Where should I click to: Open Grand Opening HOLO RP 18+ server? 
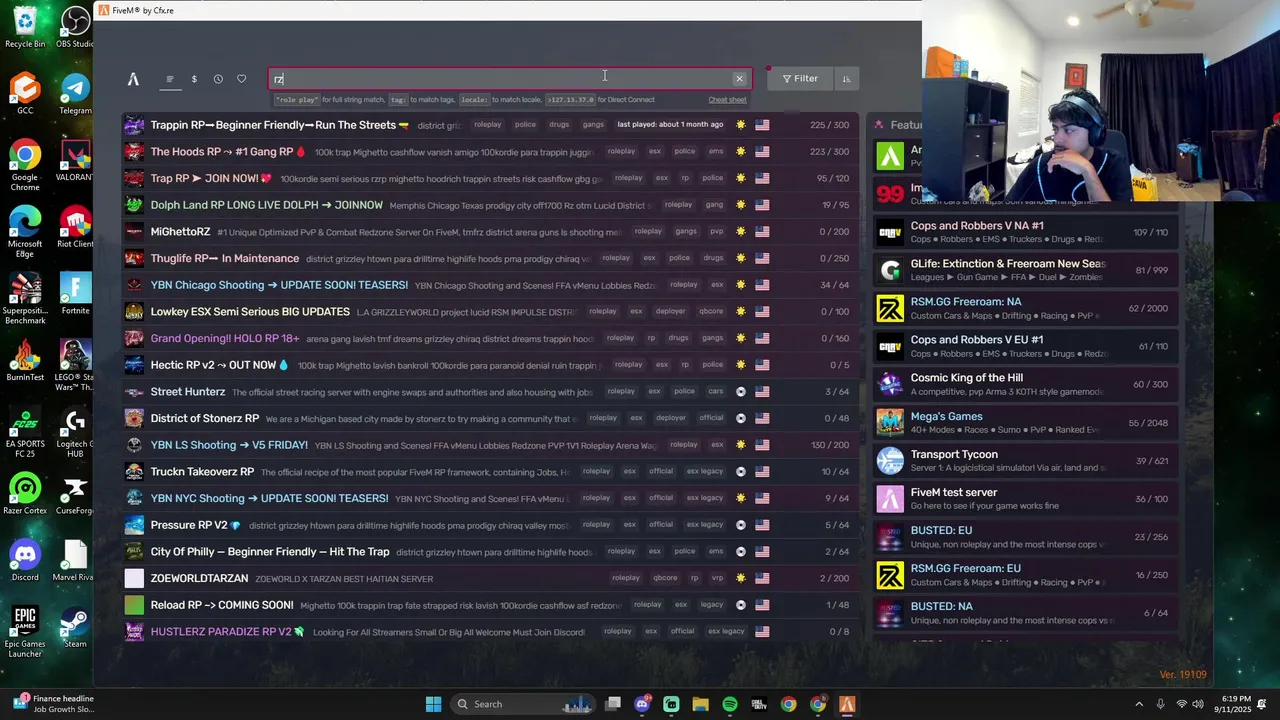pos(490,338)
